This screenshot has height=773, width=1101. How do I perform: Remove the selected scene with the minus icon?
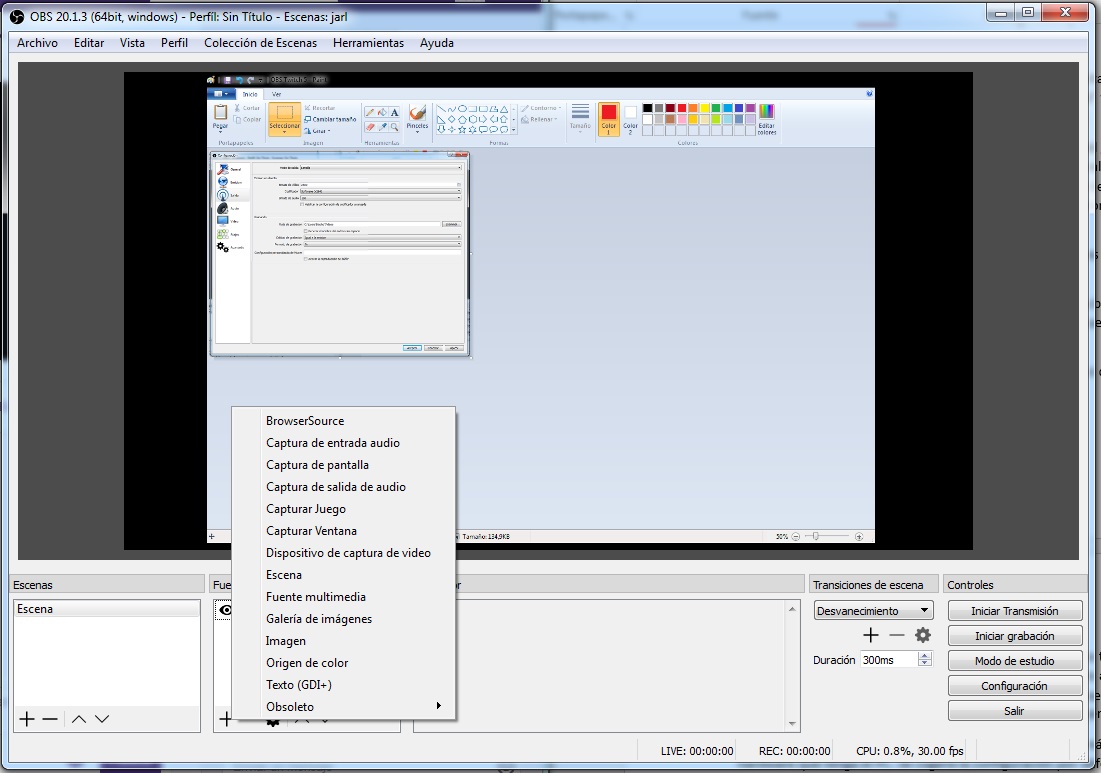(x=50, y=719)
